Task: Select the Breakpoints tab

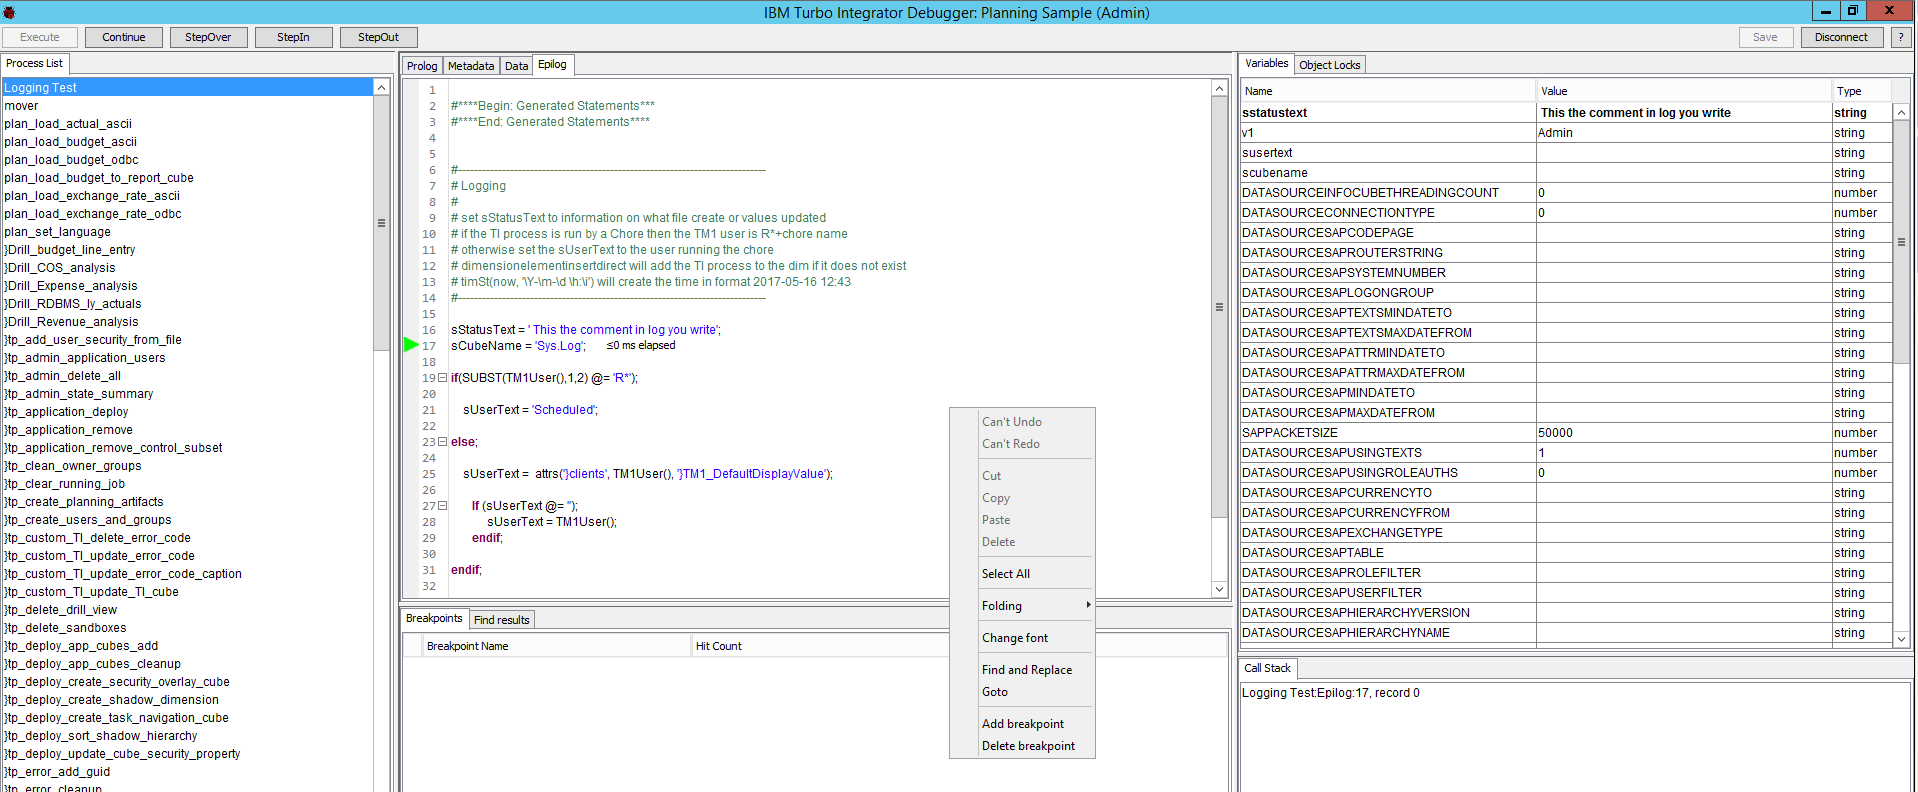Action: 434,618
